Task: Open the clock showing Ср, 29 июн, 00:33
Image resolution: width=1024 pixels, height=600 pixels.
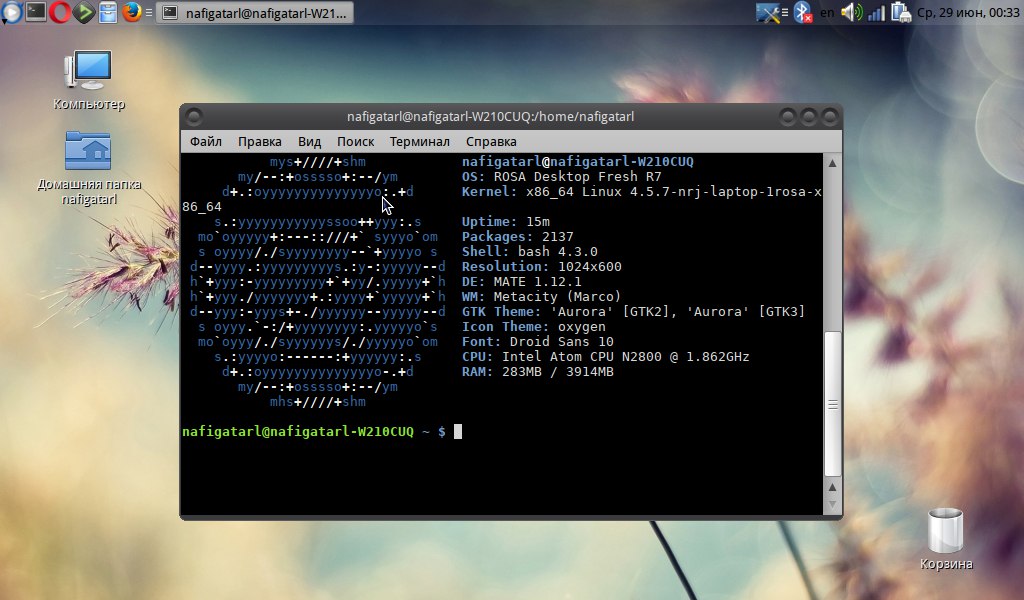Action: [x=968, y=12]
